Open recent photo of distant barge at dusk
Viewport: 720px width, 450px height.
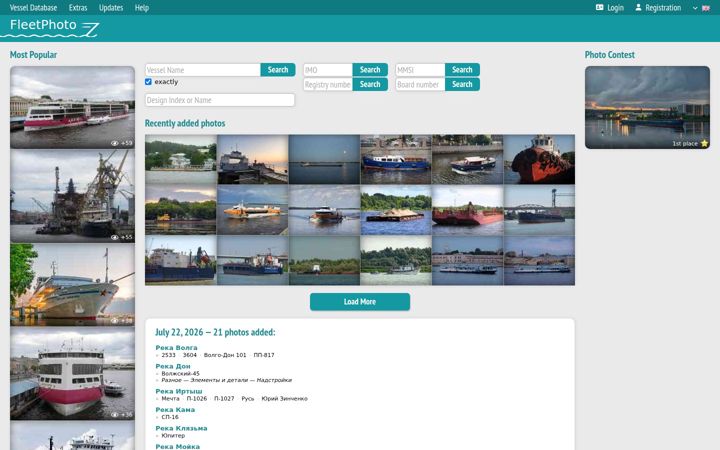click(x=324, y=159)
